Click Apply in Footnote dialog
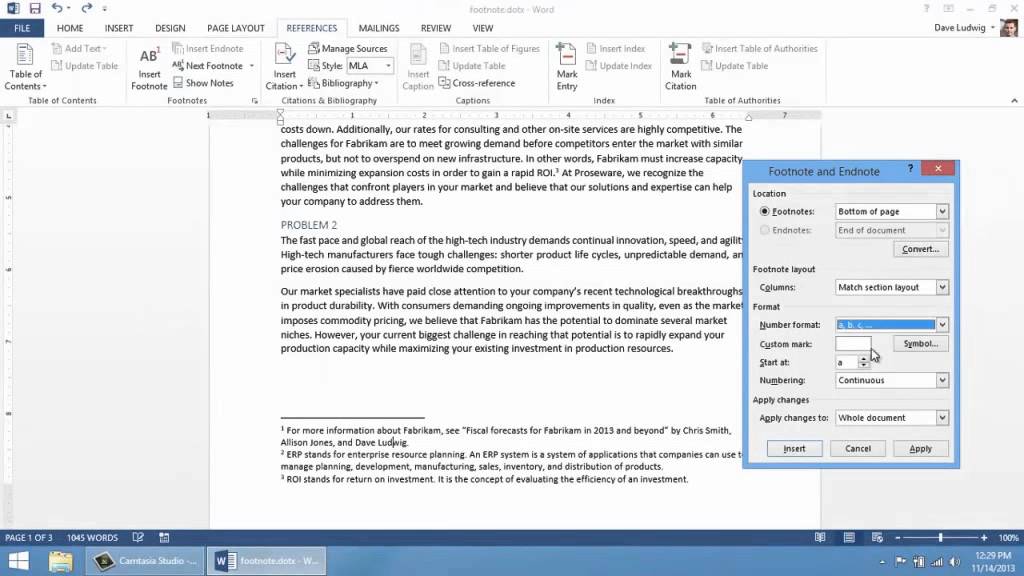This screenshot has width=1024, height=576. [920, 449]
